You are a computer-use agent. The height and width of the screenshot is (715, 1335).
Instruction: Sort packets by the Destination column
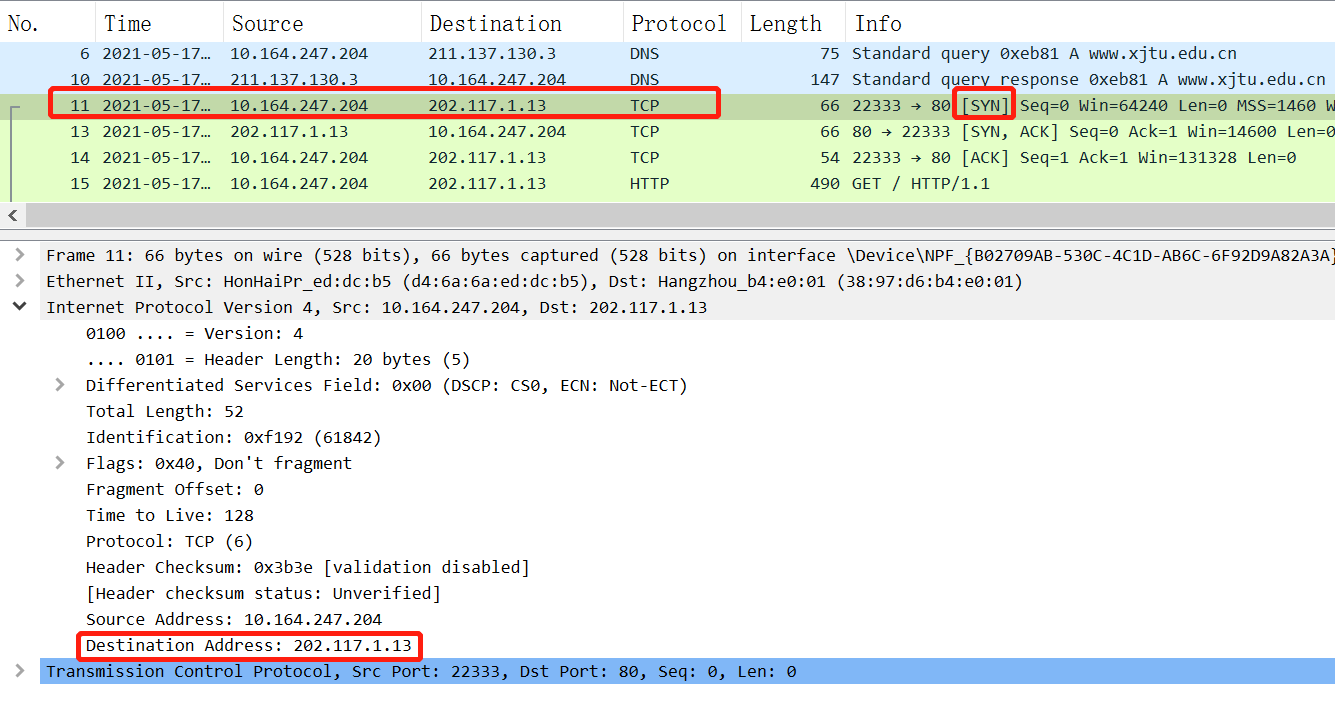tap(495, 22)
